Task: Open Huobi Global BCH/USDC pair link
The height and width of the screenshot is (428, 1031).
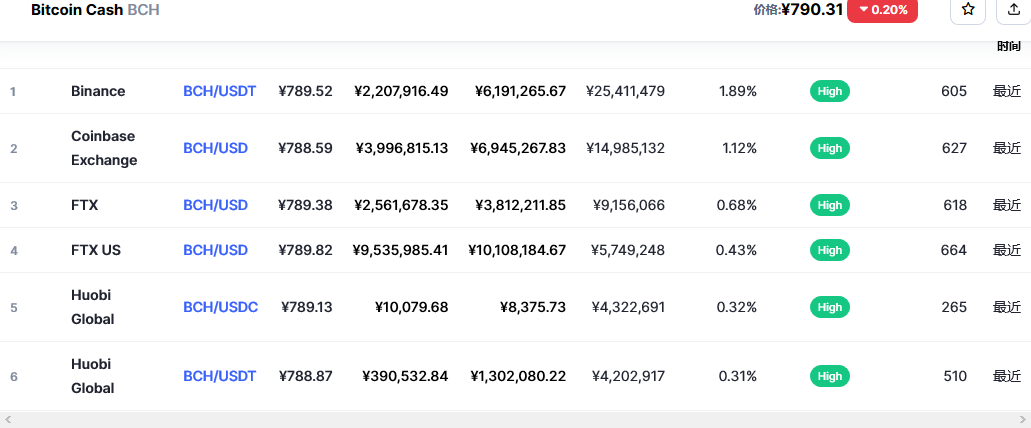Action: point(220,307)
